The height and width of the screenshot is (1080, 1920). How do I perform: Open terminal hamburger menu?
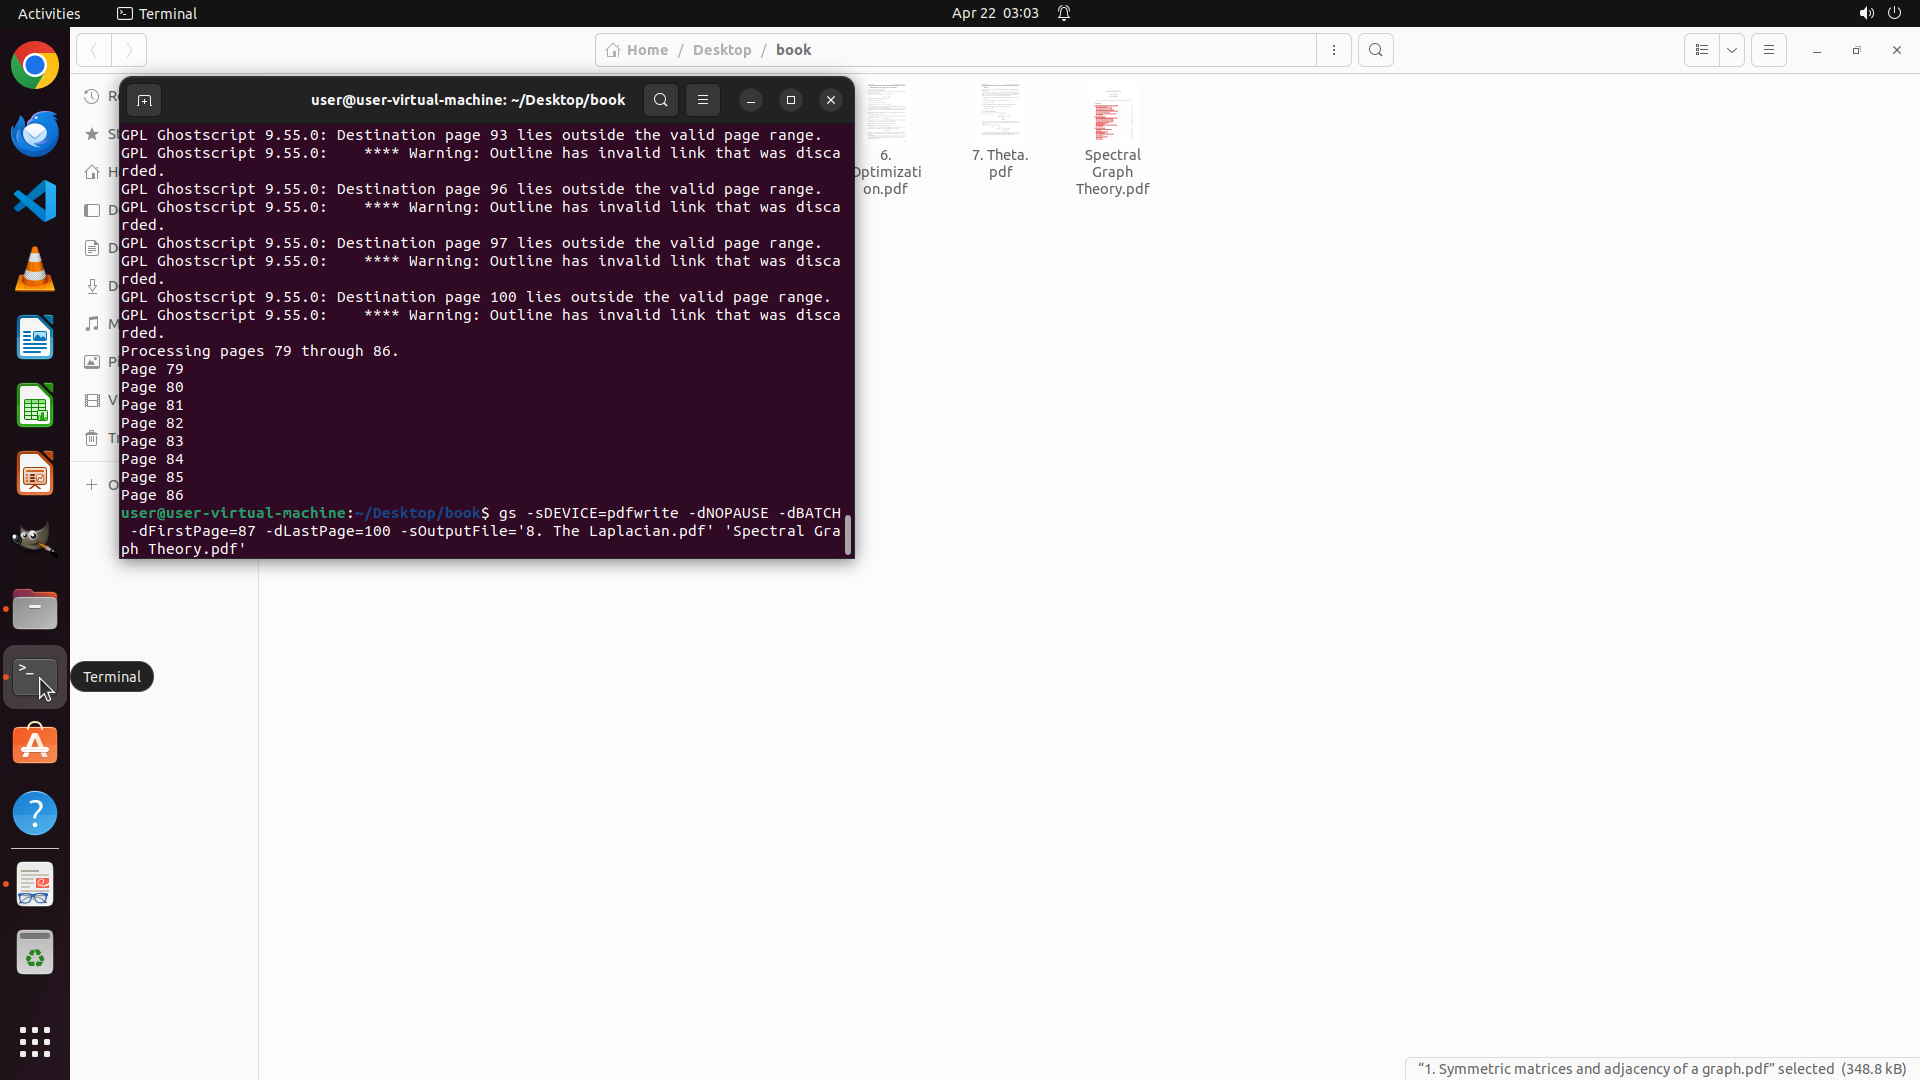click(703, 100)
